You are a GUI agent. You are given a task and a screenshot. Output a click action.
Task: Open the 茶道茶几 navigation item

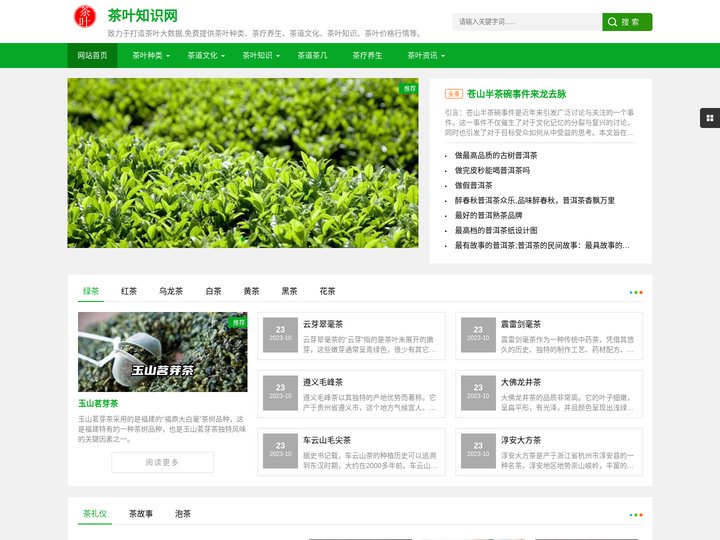312,56
